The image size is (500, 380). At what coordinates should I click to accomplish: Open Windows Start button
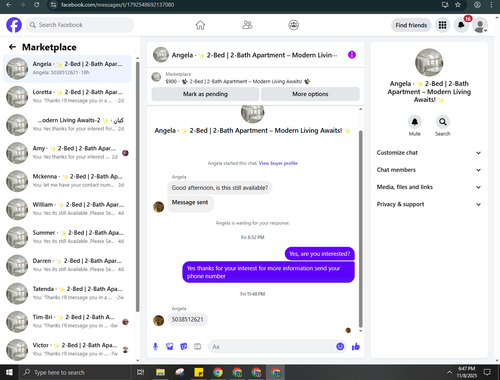(x=9, y=372)
